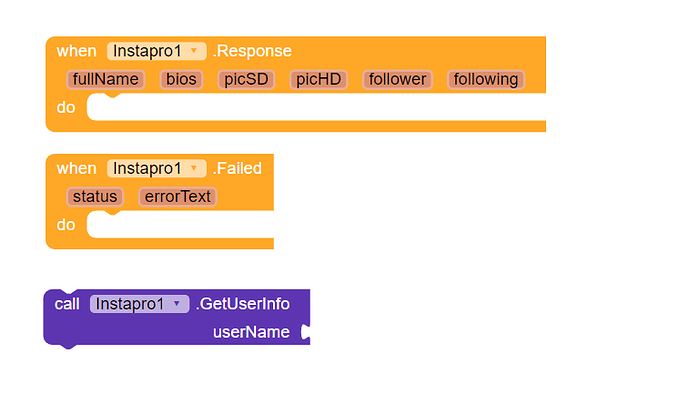Screen dimensions: 690x414
Task: Click the follower parameter
Action: pos(397,79)
